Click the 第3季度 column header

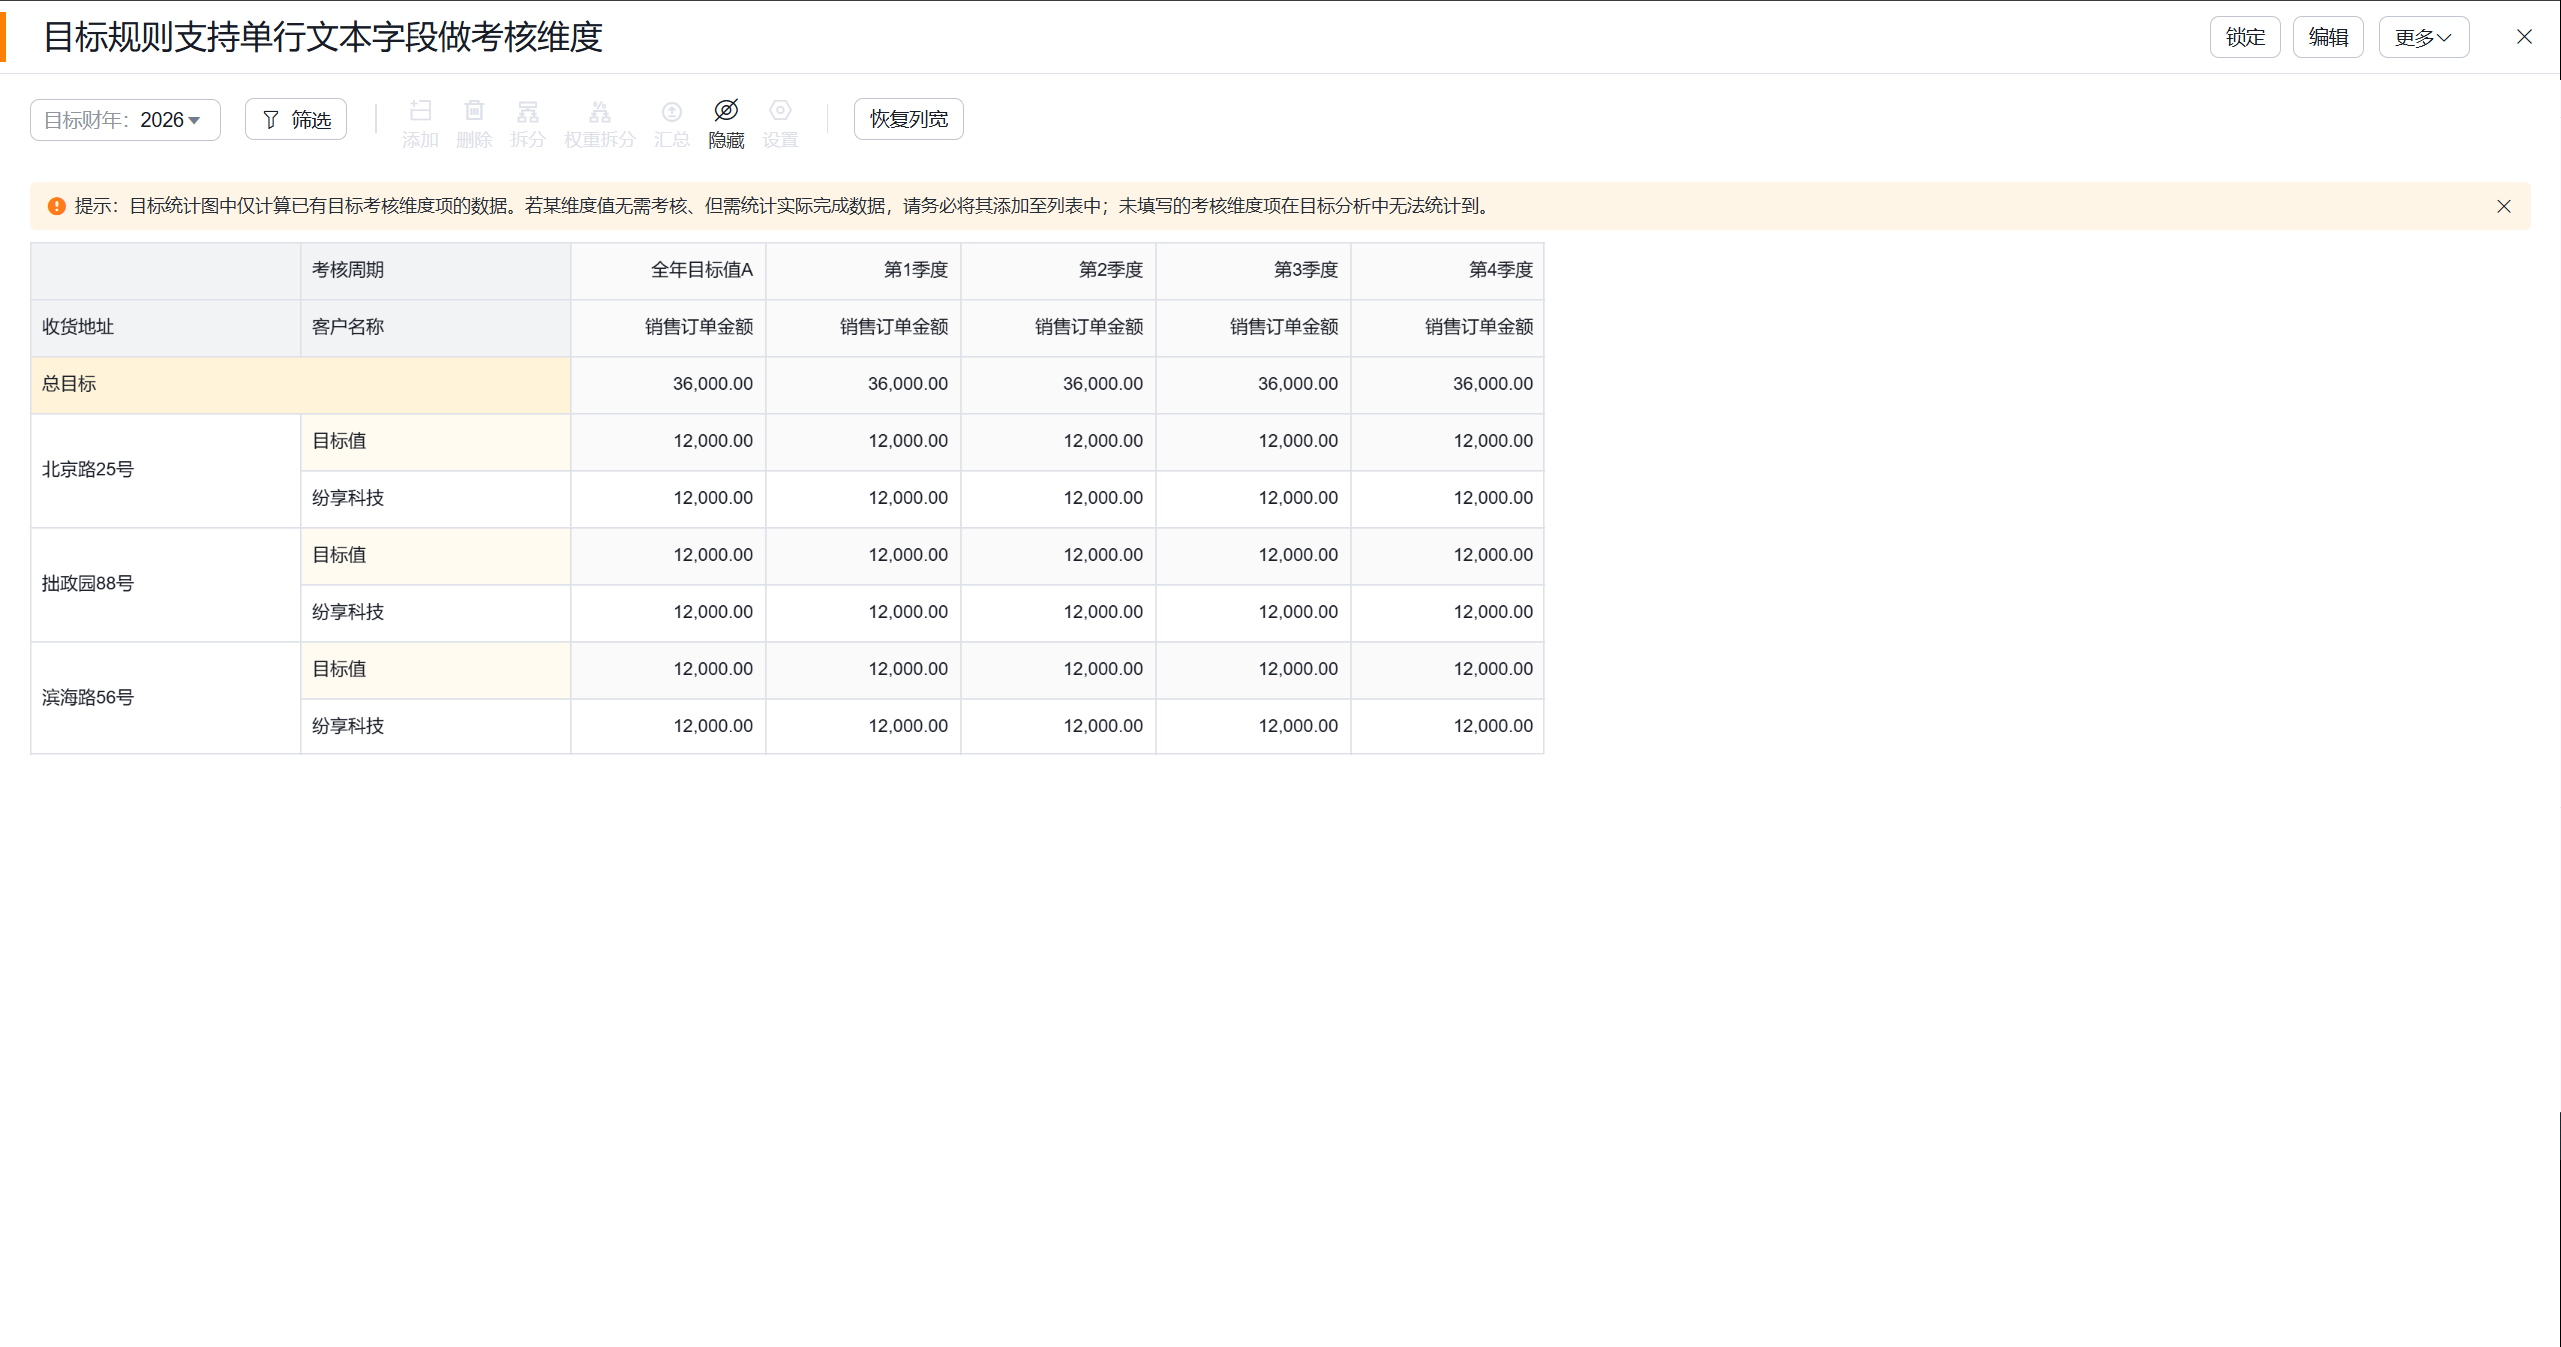point(1253,271)
